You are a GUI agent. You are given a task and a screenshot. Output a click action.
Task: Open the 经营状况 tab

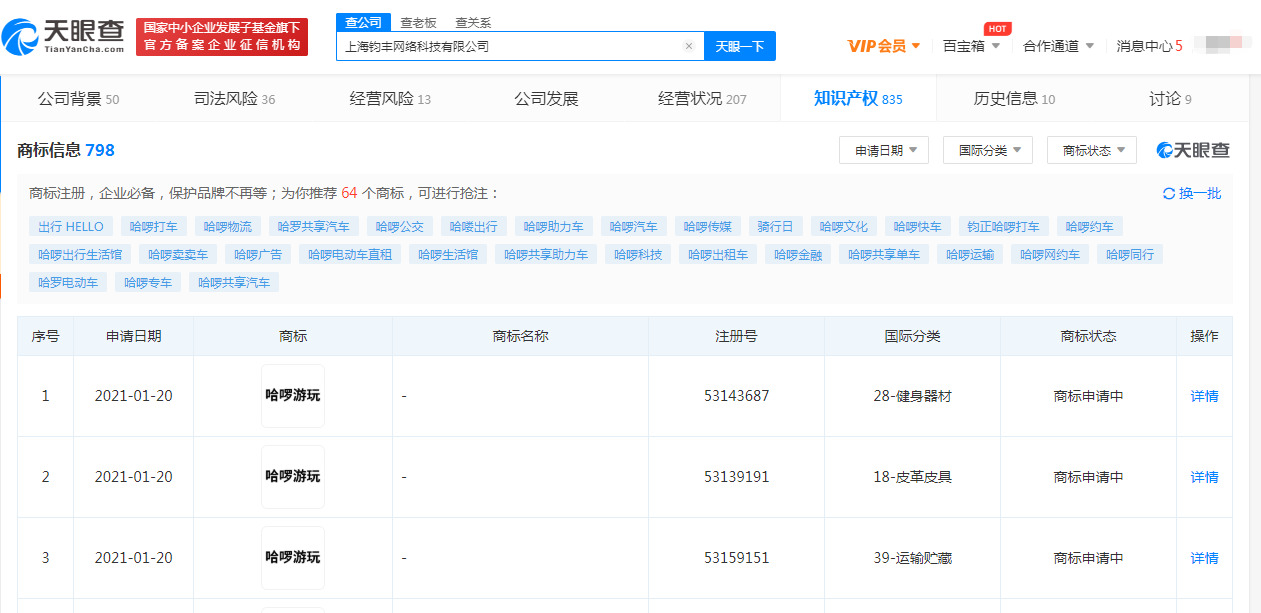coord(702,98)
